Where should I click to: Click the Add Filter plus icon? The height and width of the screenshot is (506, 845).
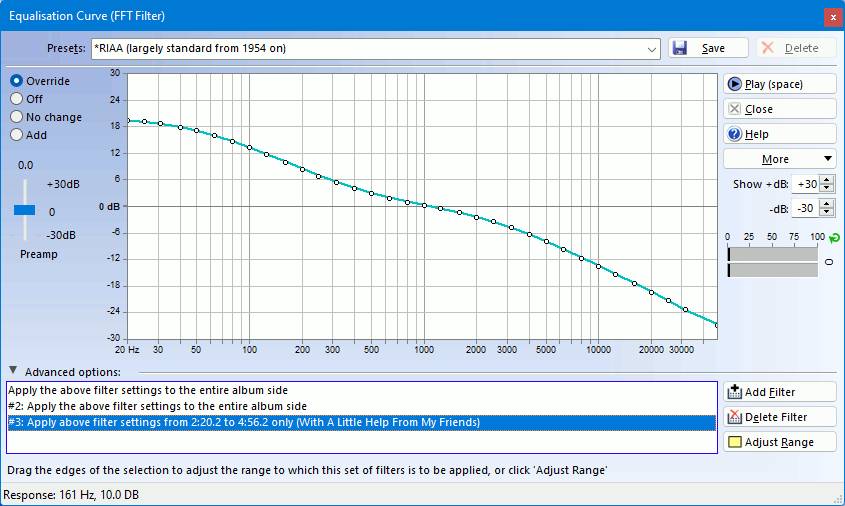(x=734, y=392)
